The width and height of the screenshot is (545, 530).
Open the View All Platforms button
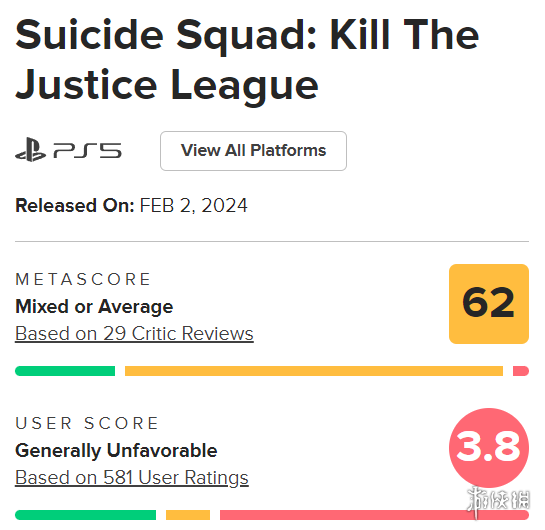click(253, 151)
